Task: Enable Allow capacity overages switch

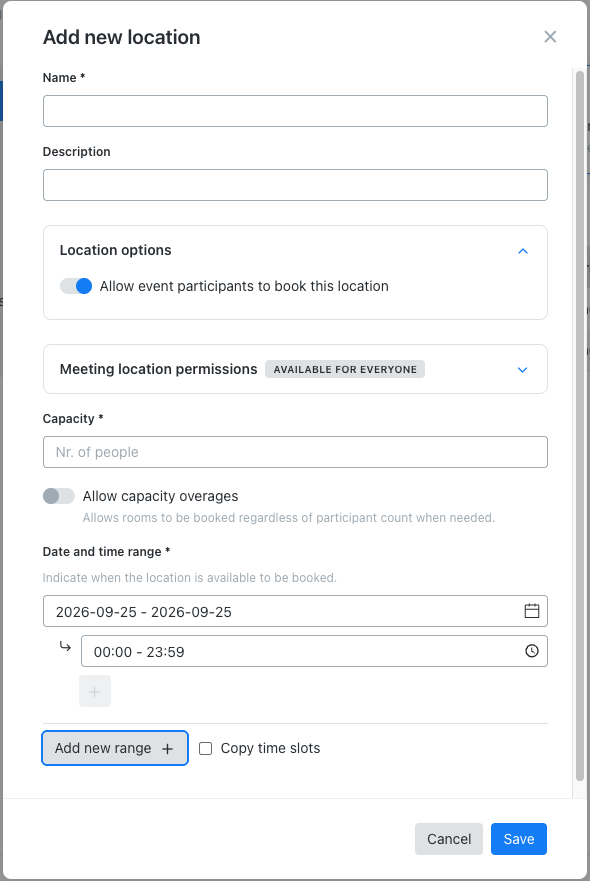Action: [x=59, y=496]
